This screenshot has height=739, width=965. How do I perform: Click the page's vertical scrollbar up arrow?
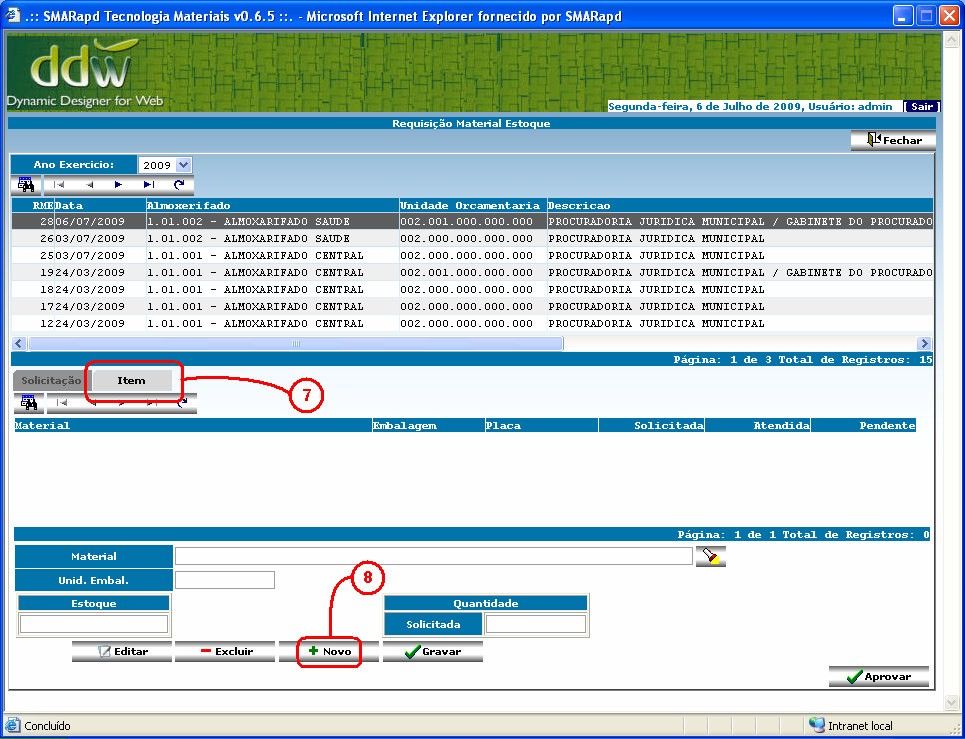pyautogui.click(x=950, y=41)
